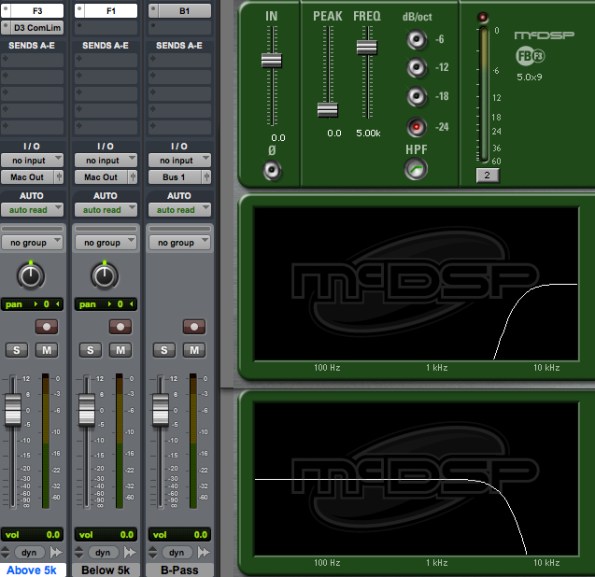Open no group selector on B-Pass

click(179, 242)
